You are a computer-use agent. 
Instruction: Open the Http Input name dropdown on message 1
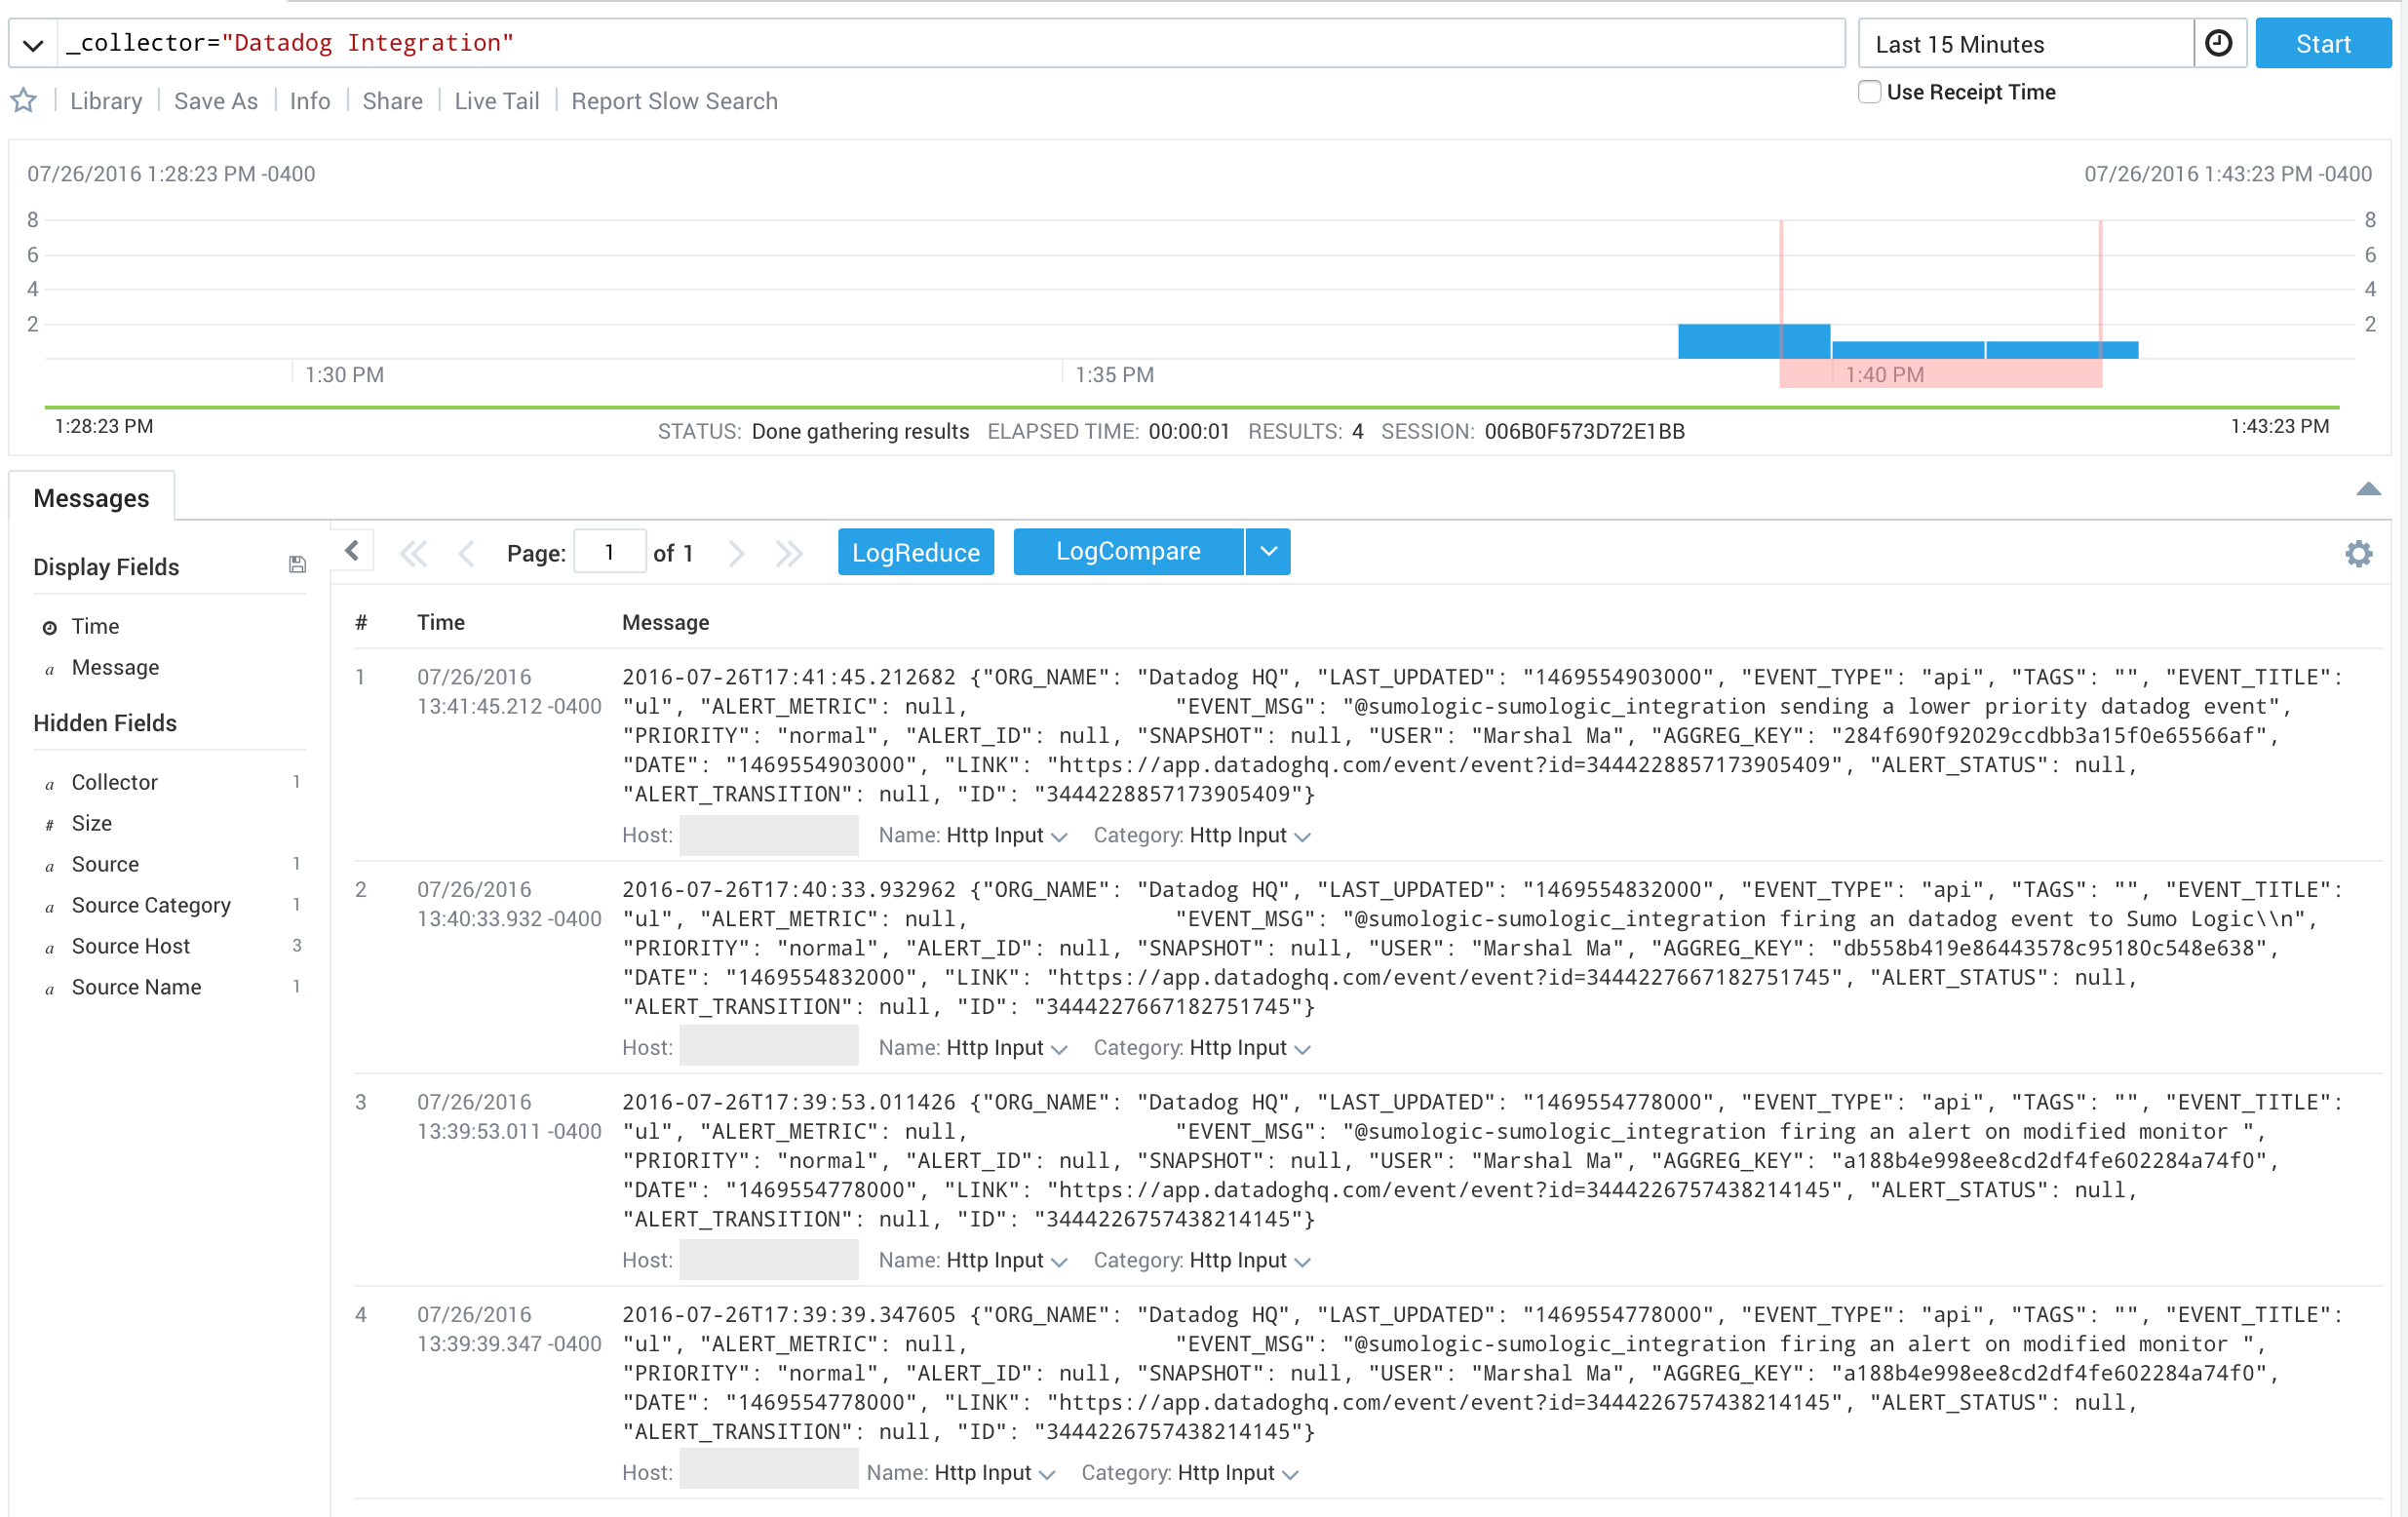click(1059, 836)
